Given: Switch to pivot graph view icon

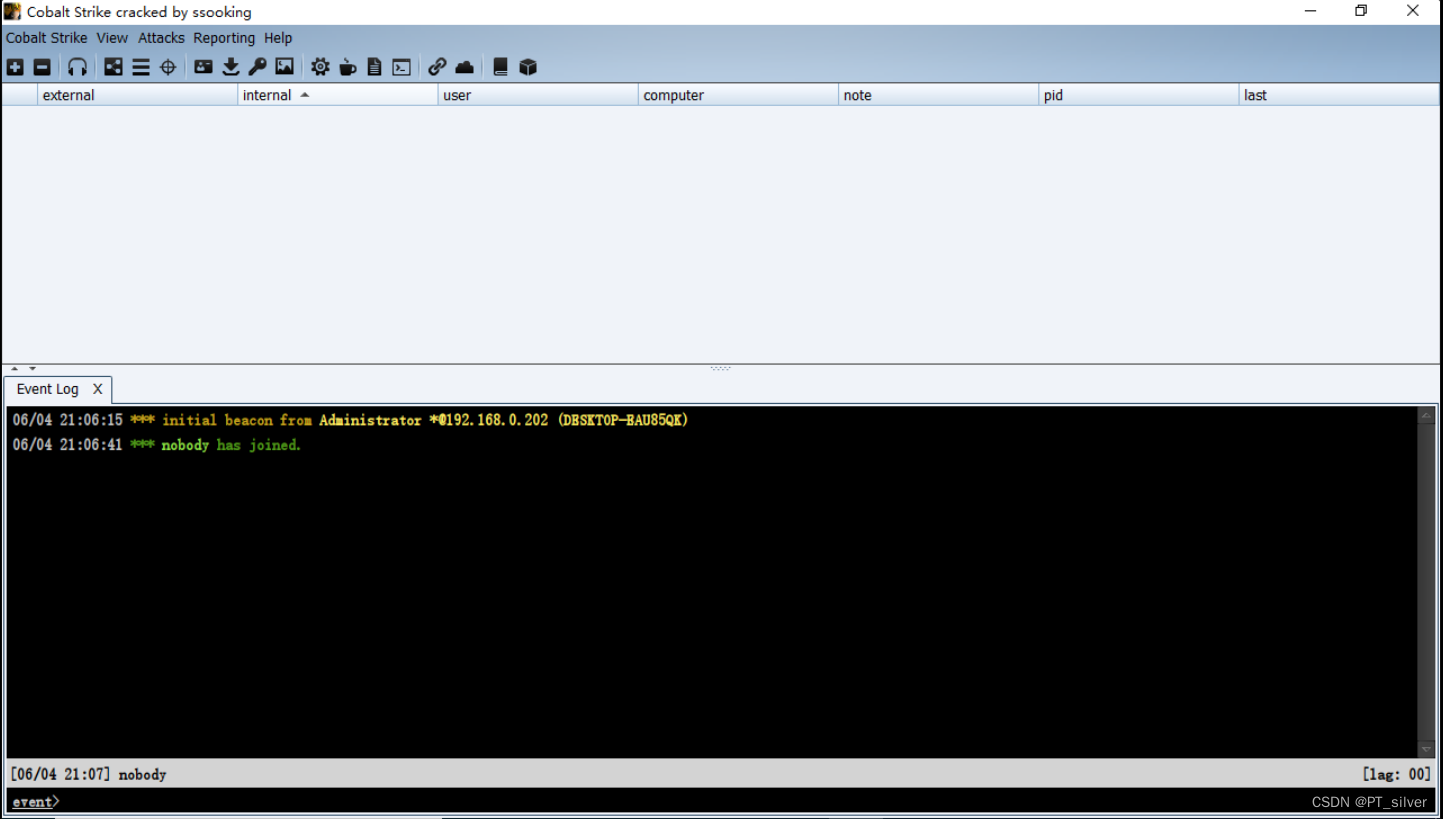Looking at the screenshot, I should [x=114, y=67].
